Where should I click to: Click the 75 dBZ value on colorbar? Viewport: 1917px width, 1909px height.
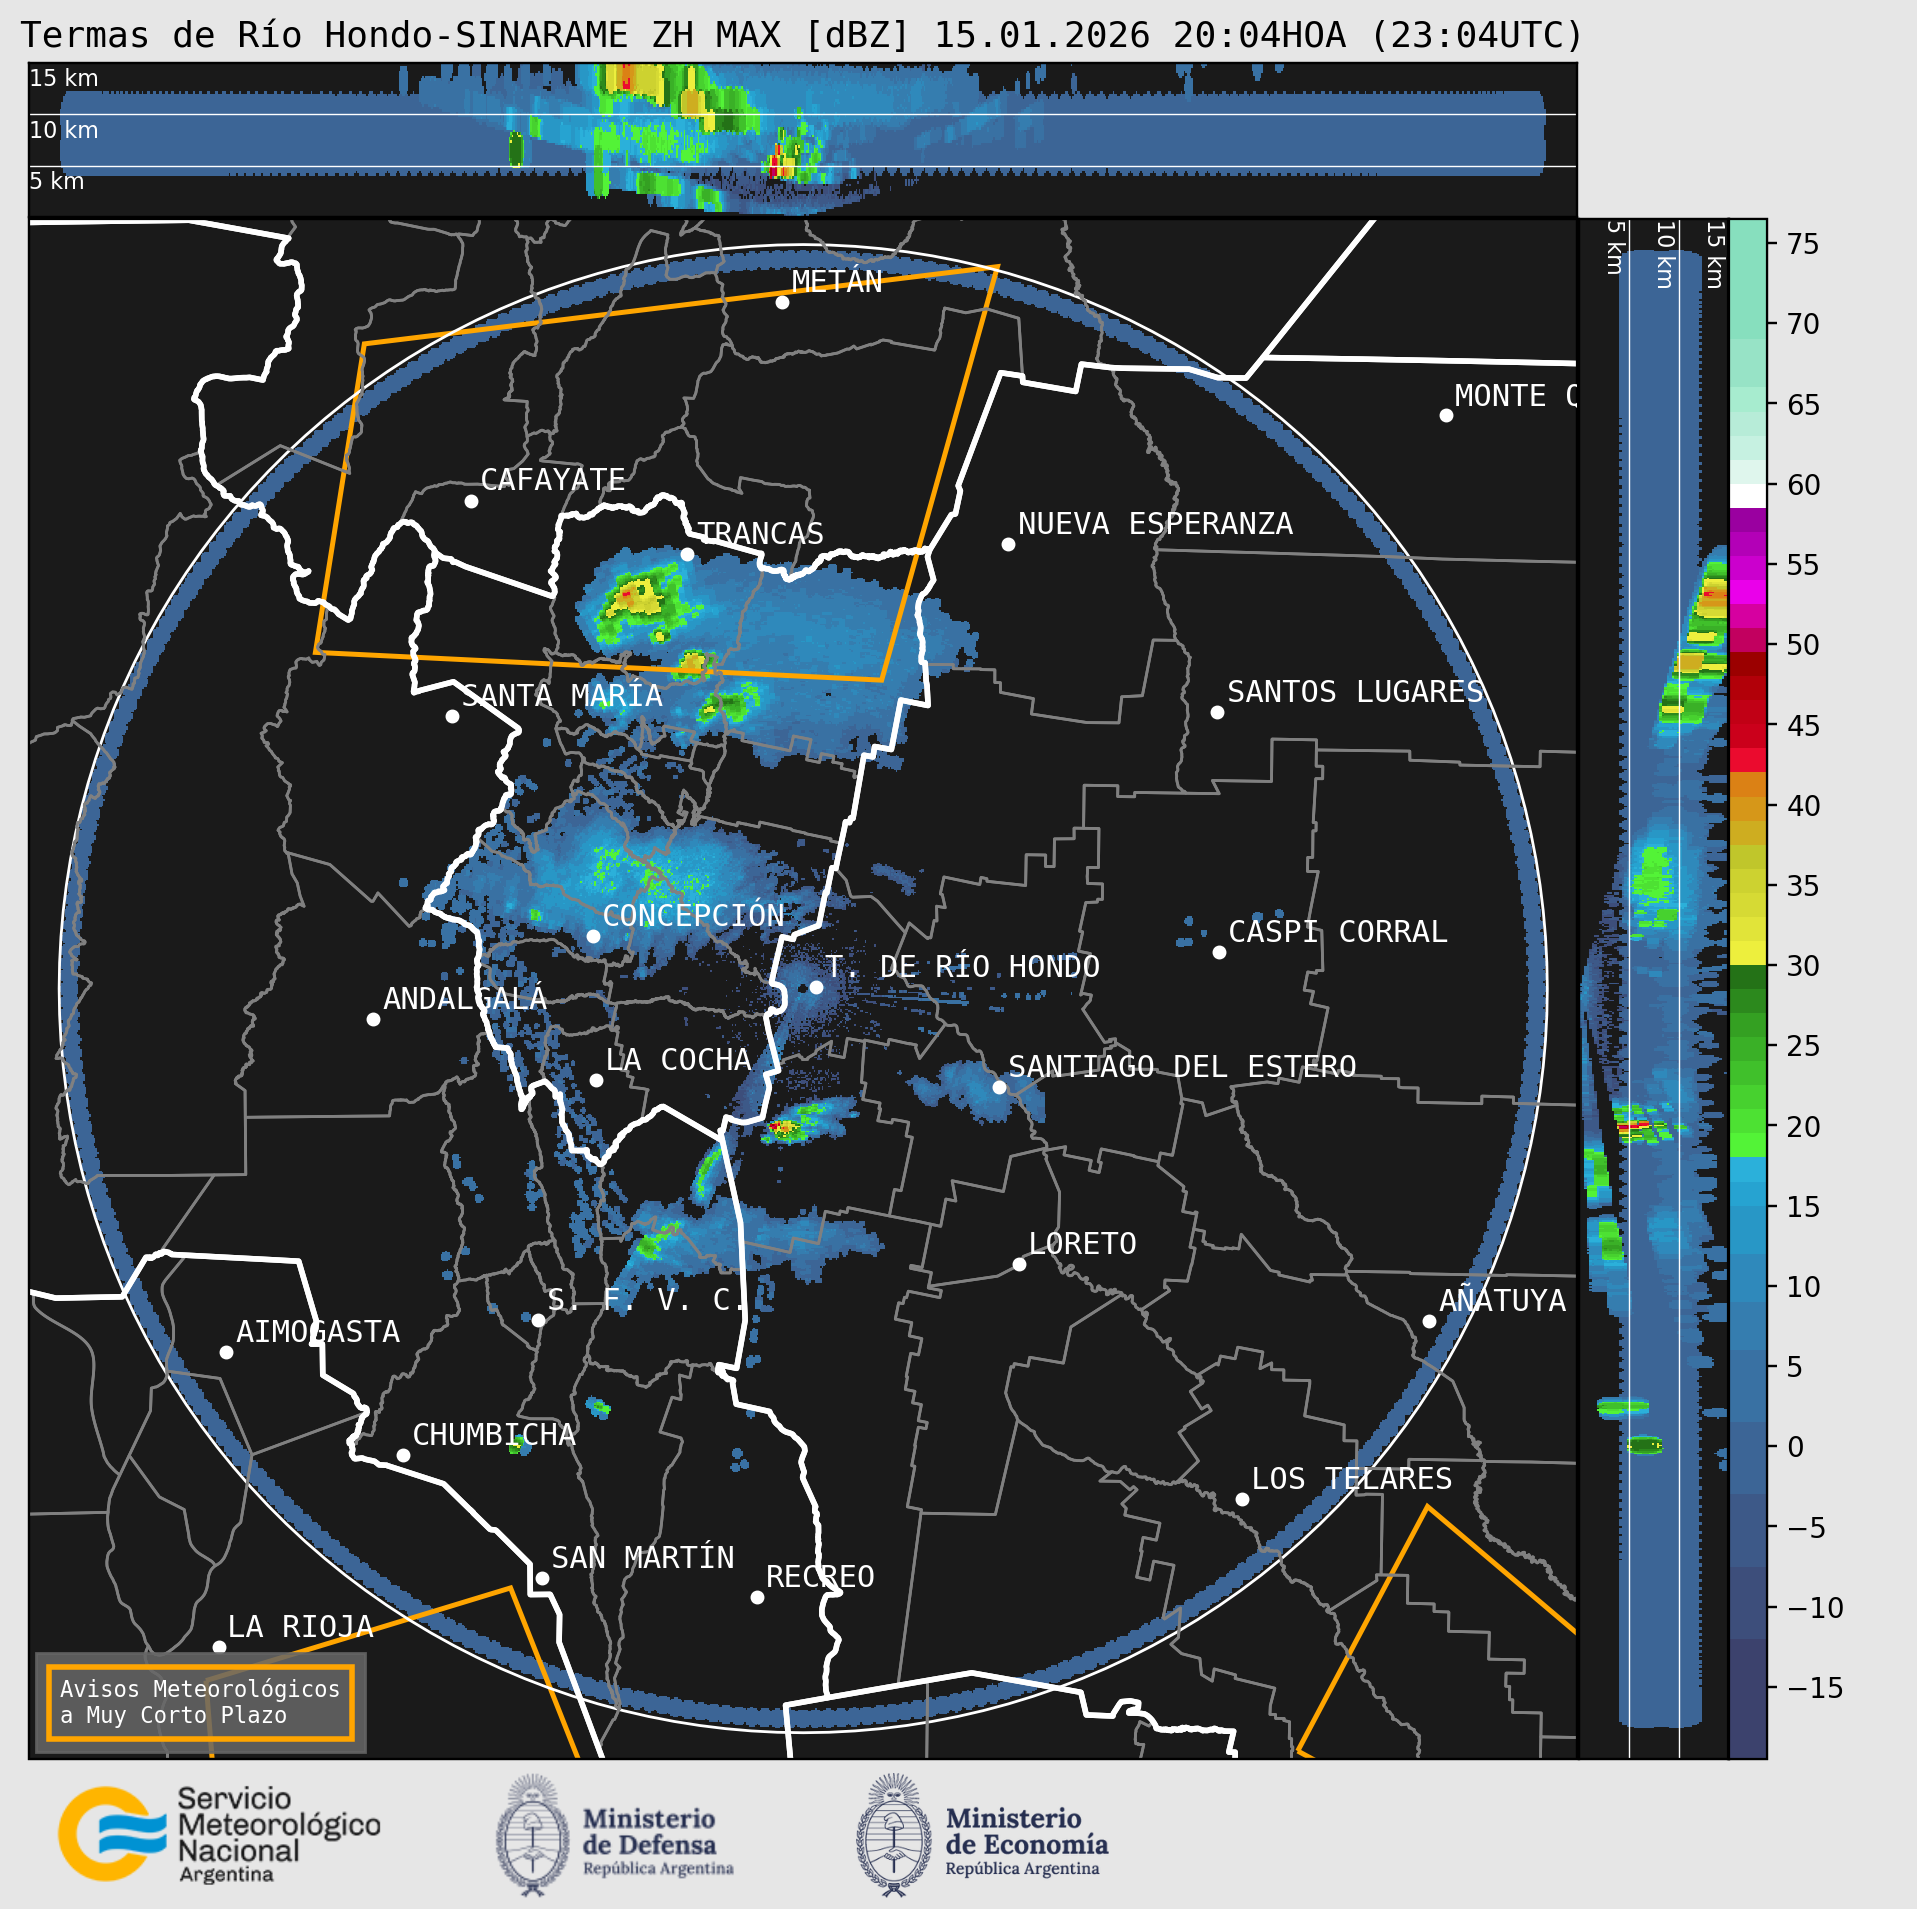pyautogui.click(x=1803, y=244)
